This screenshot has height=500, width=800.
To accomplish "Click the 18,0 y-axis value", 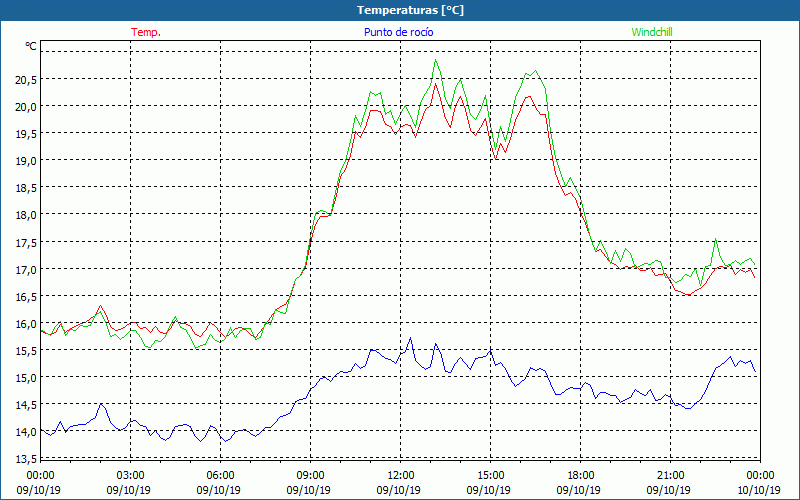I will pos(26,215).
